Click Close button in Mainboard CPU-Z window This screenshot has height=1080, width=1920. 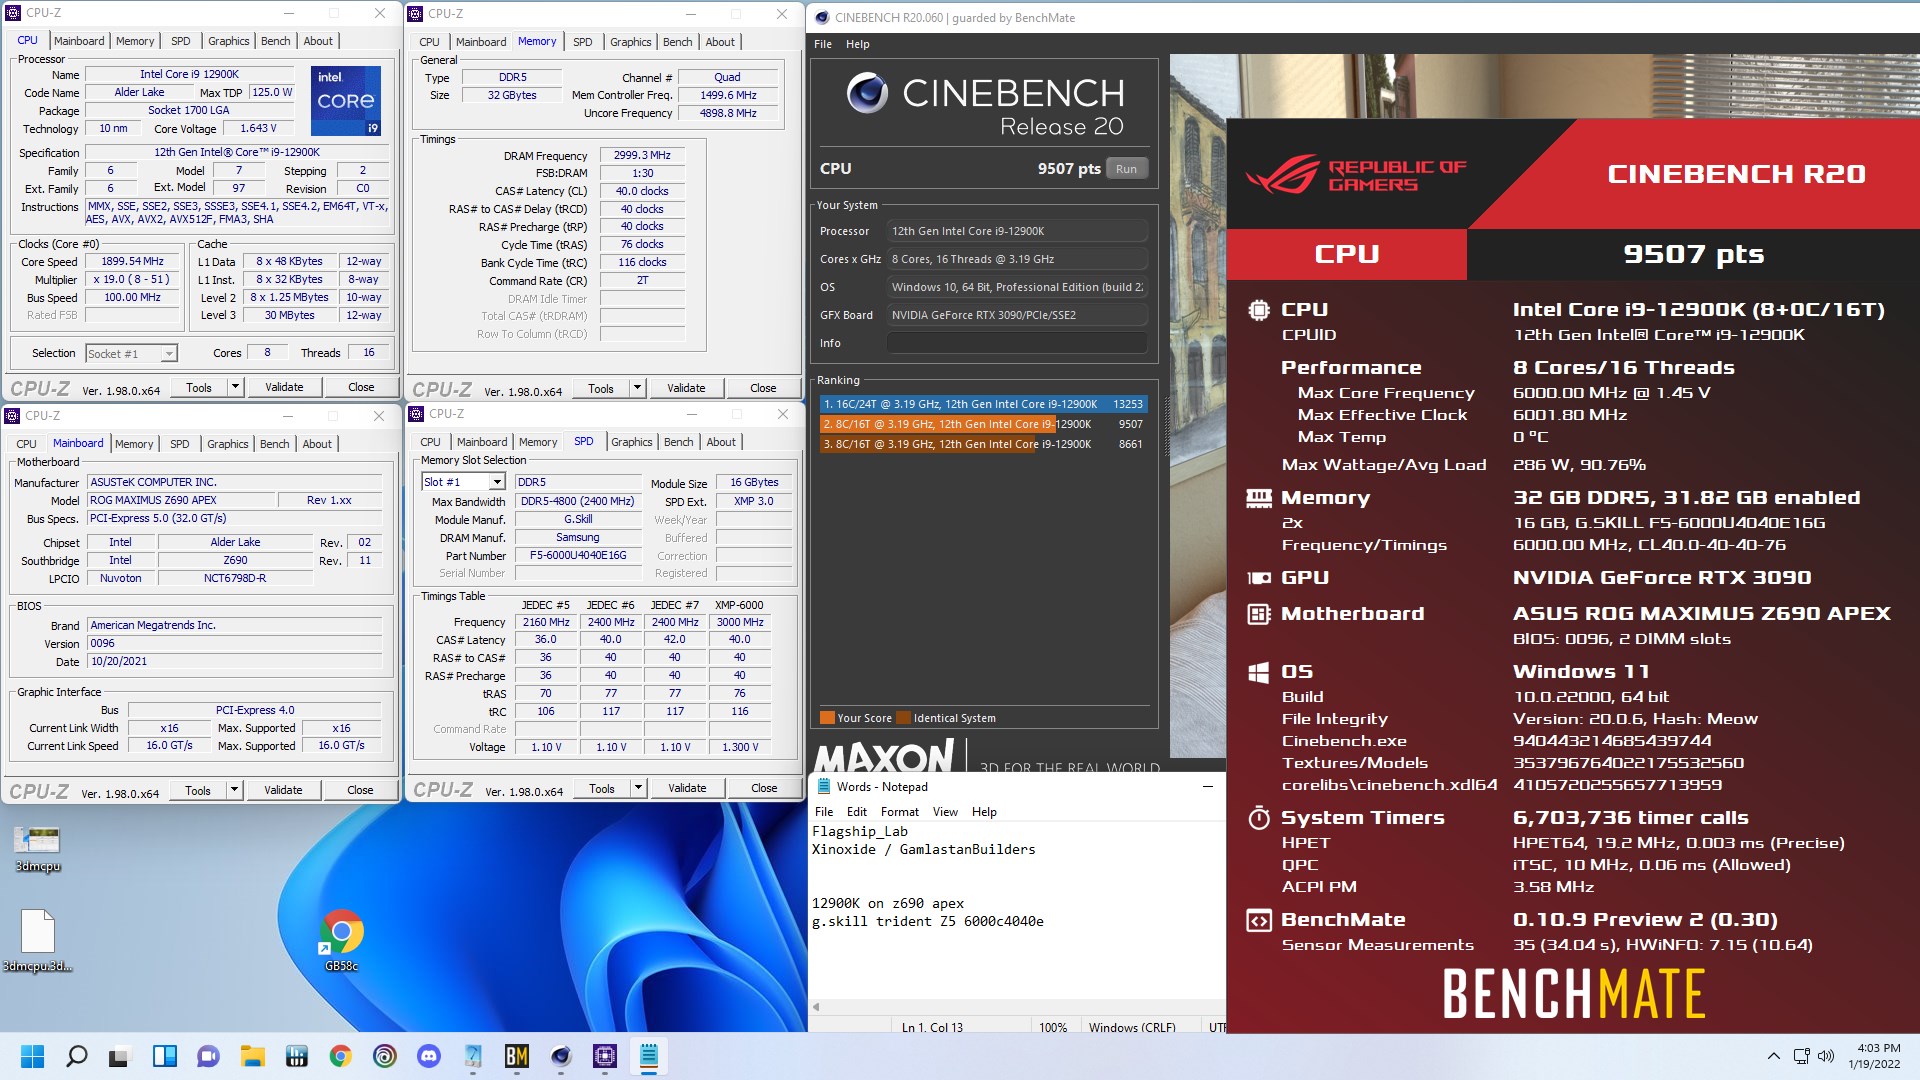pos(360,790)
